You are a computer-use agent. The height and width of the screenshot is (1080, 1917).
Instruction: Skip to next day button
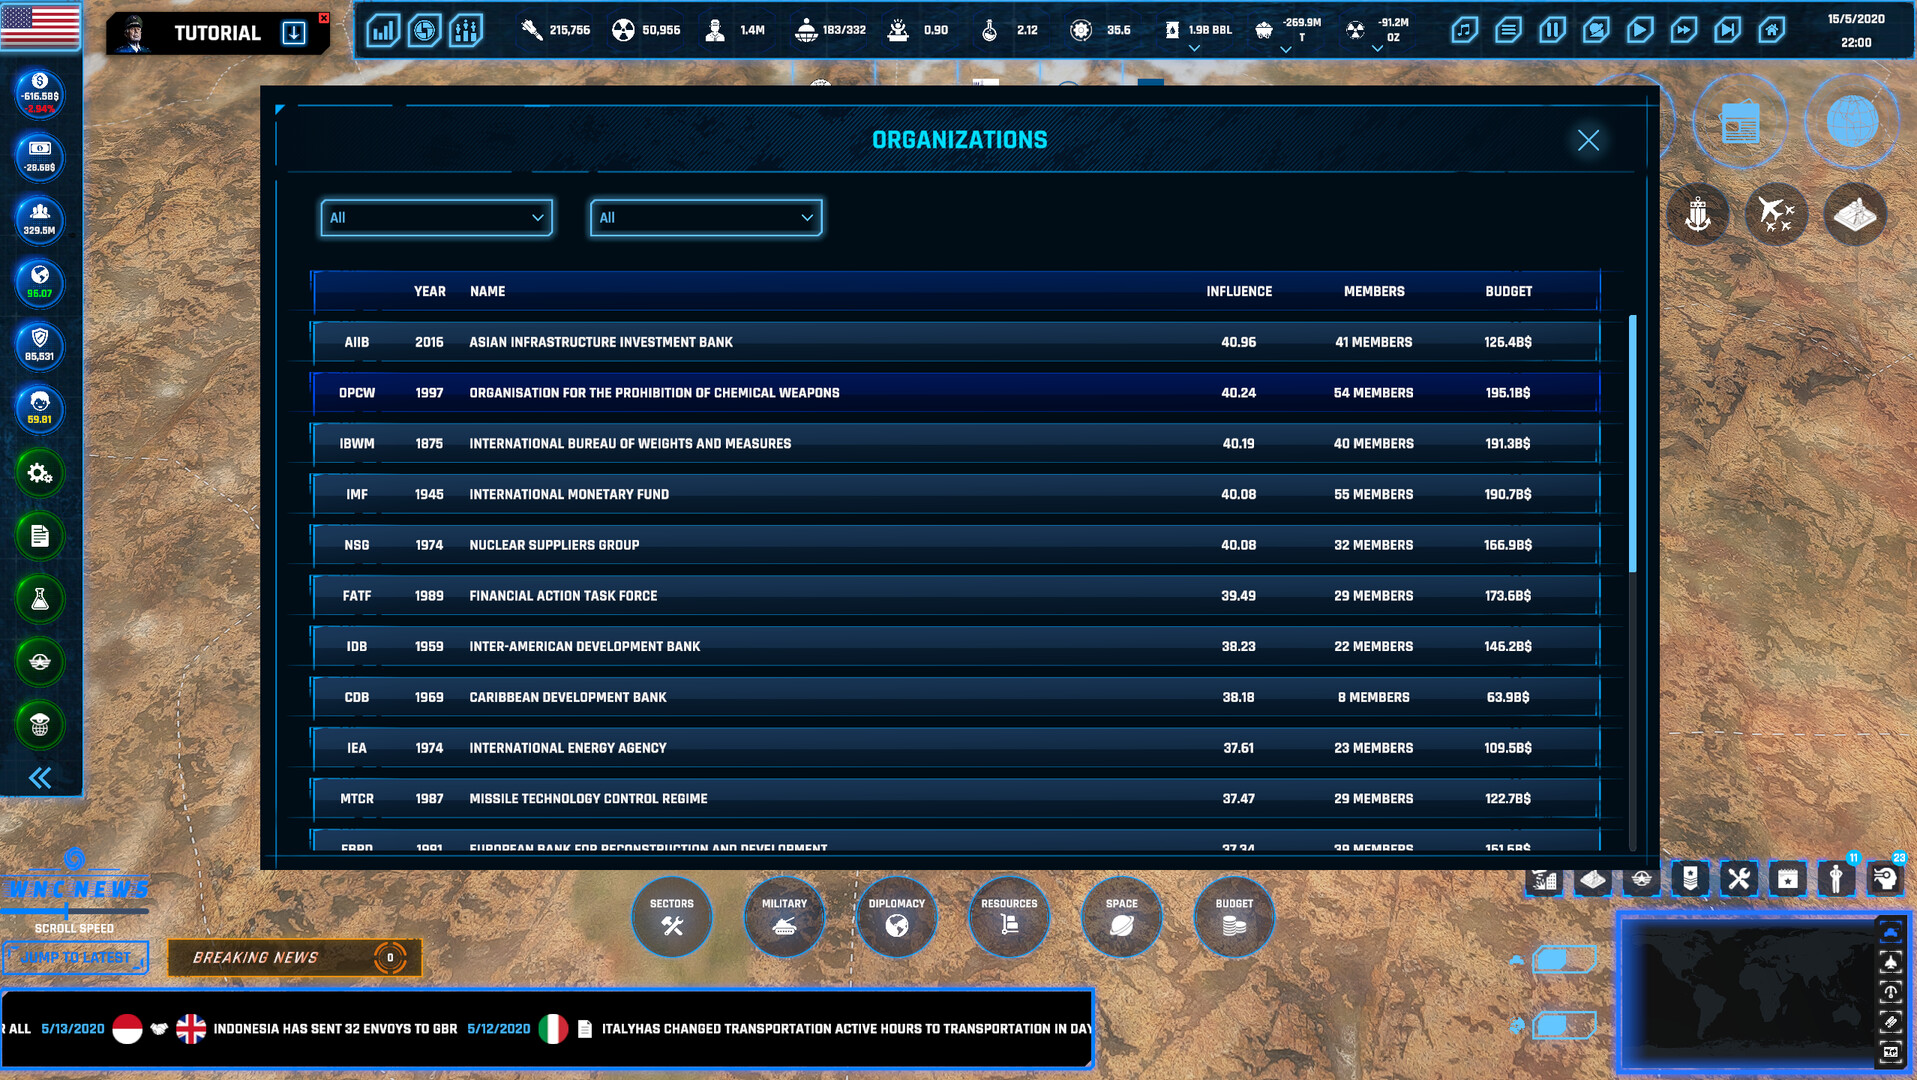click(x=1728, y=30)
